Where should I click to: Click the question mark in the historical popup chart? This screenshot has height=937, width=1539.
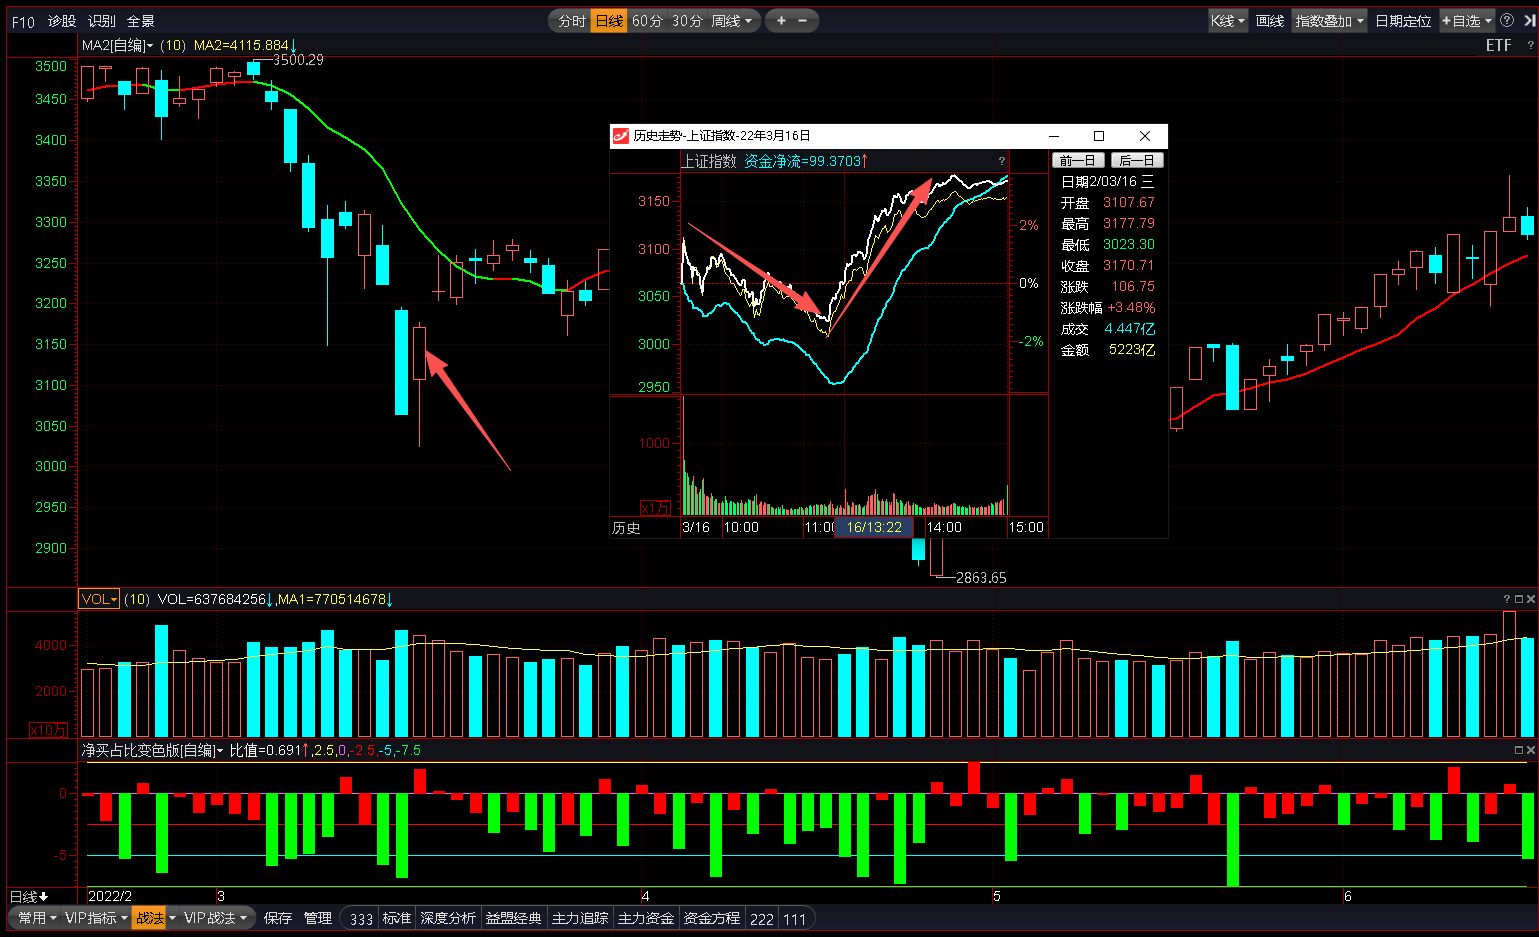[1001, 161]
